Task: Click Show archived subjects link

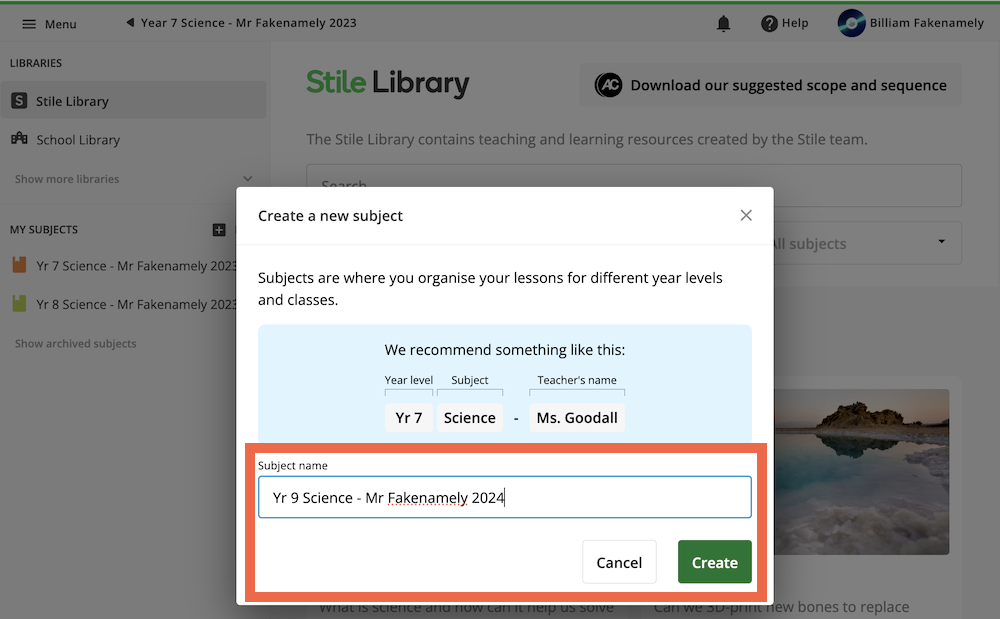Action: pyautogui.click(x=76, y=343)
